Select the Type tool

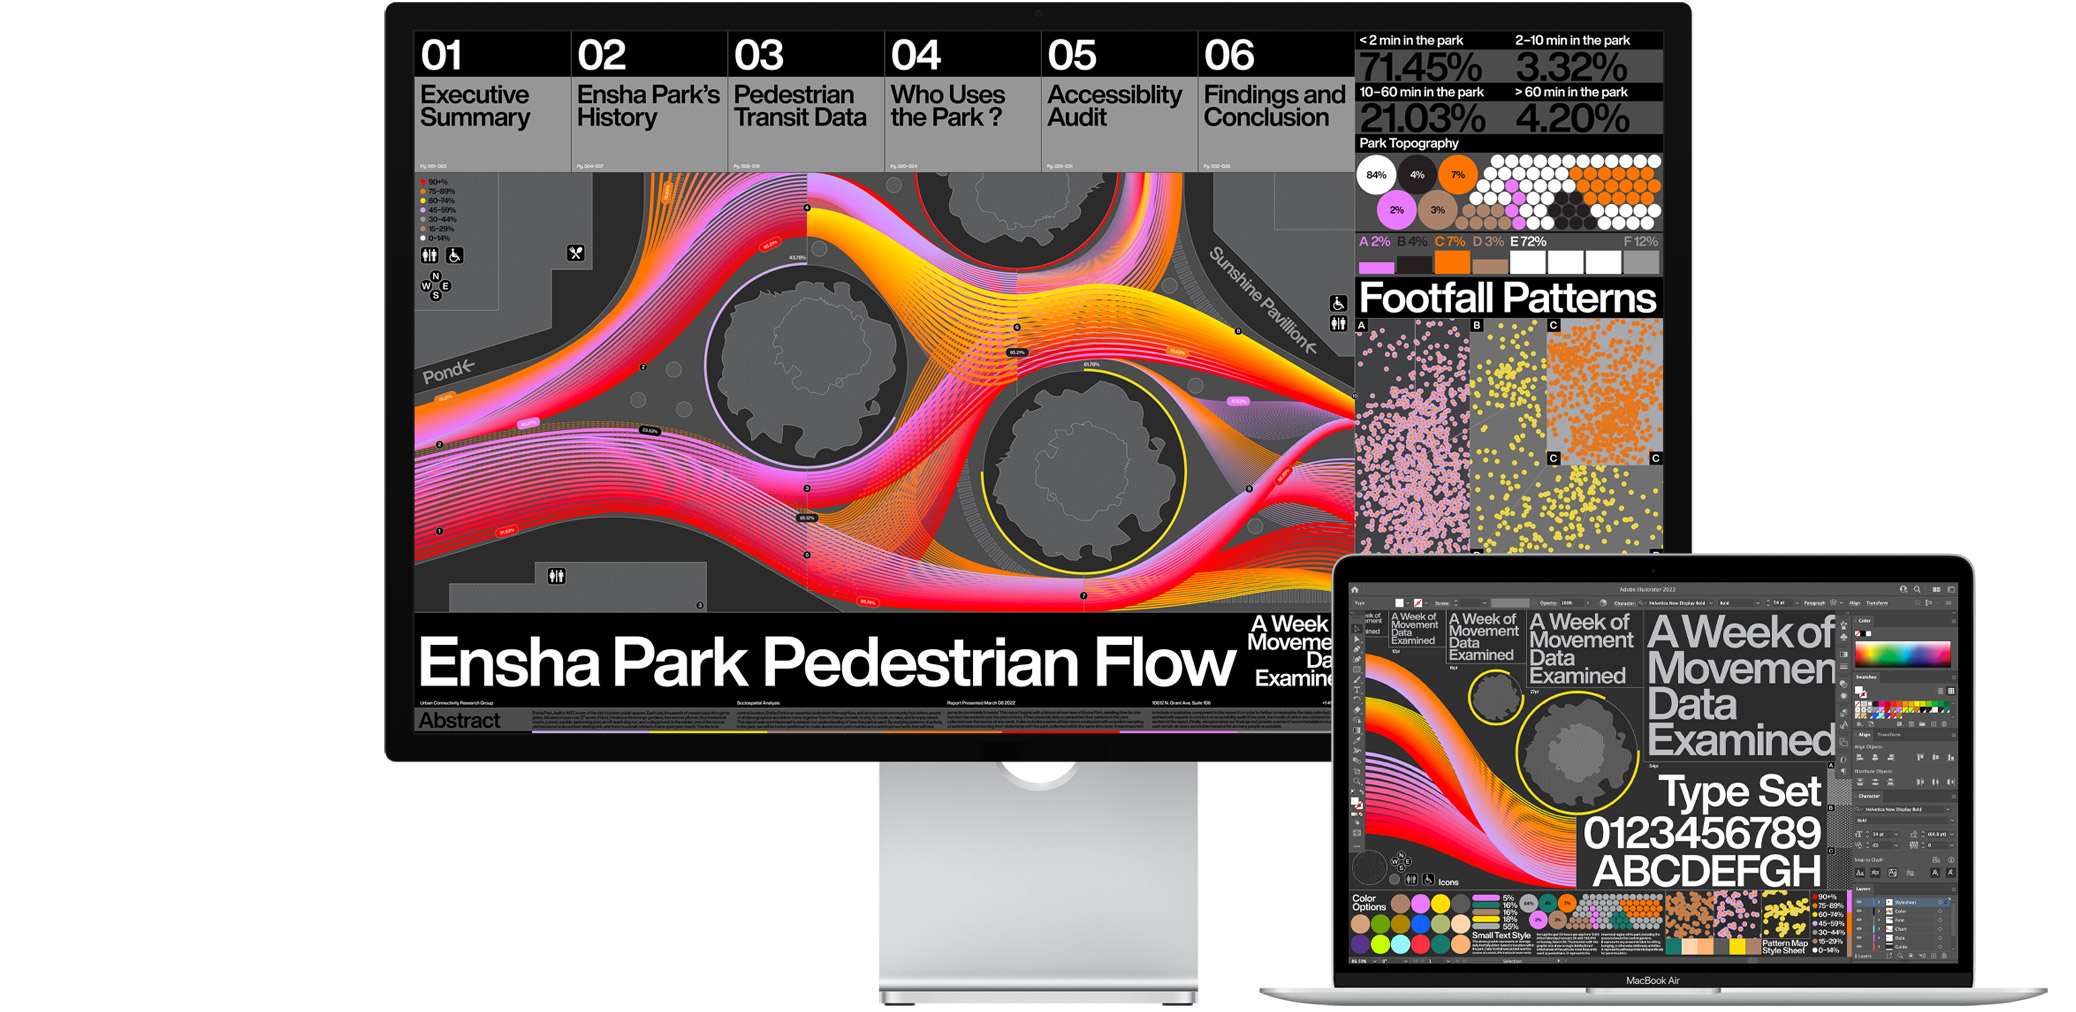click(x=1357, y=690)
